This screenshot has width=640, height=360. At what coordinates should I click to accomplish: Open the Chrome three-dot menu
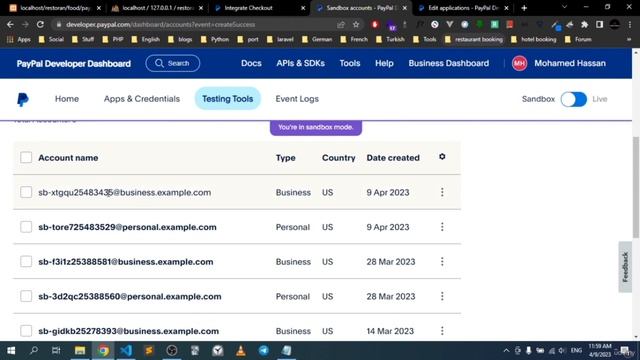[x=629, y=24]
